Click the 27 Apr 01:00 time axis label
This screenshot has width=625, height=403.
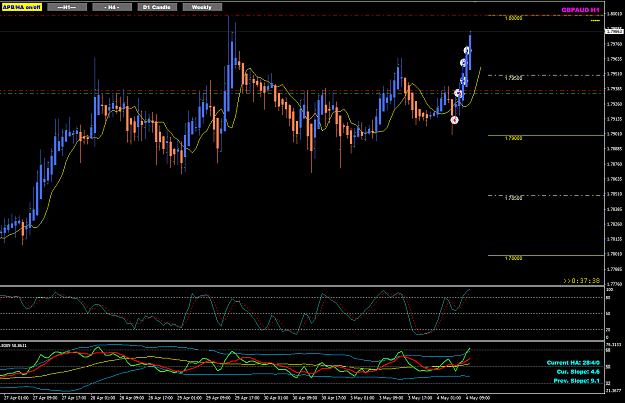click(x=16, y=398)
